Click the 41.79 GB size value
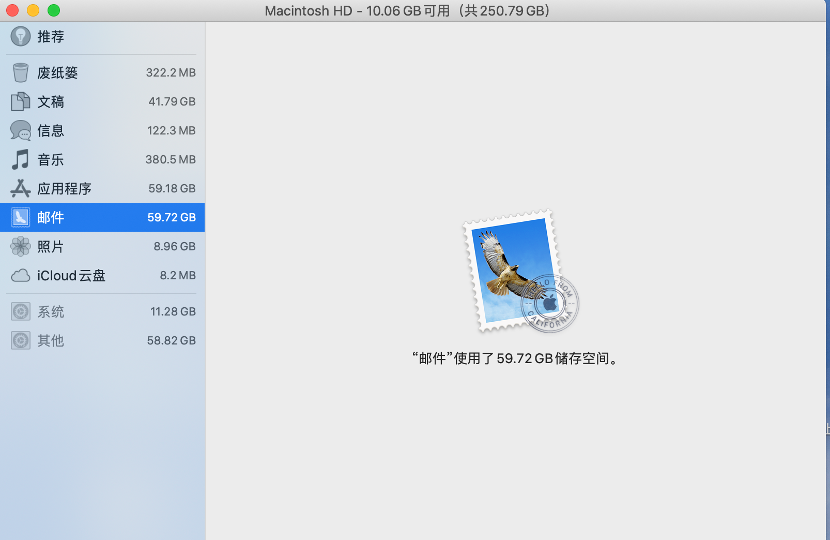 172,102
